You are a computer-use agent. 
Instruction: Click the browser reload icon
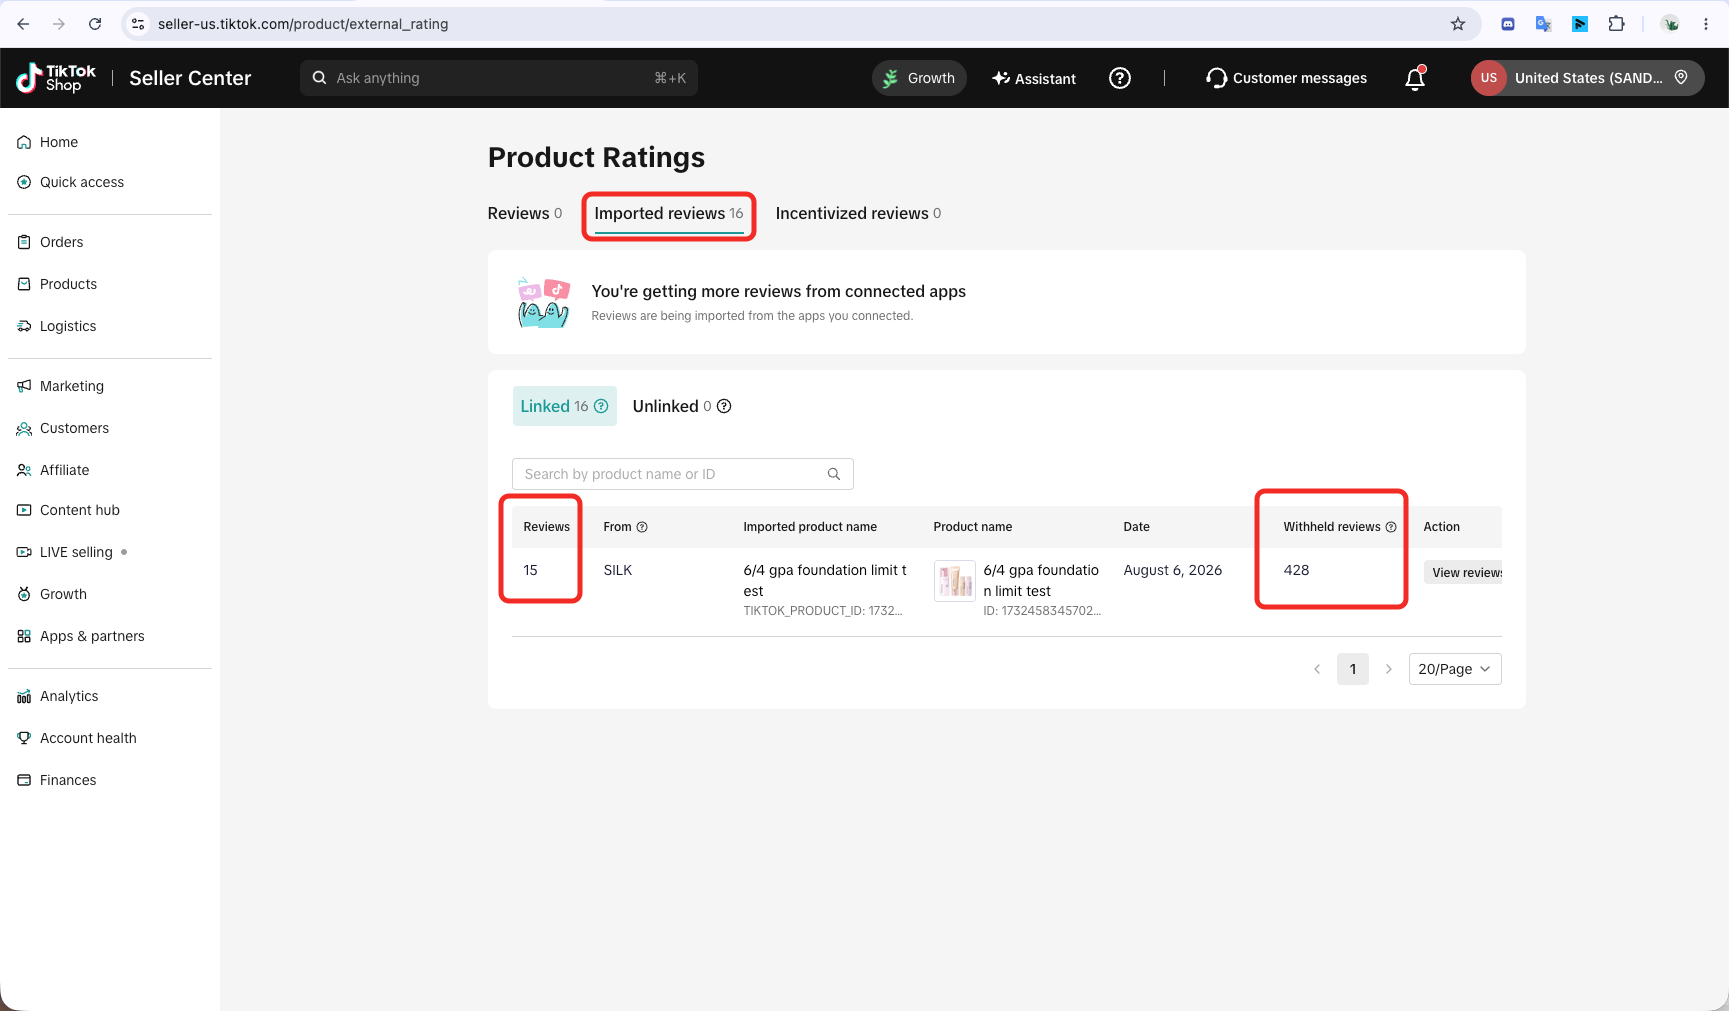click(x=95, y=24)
